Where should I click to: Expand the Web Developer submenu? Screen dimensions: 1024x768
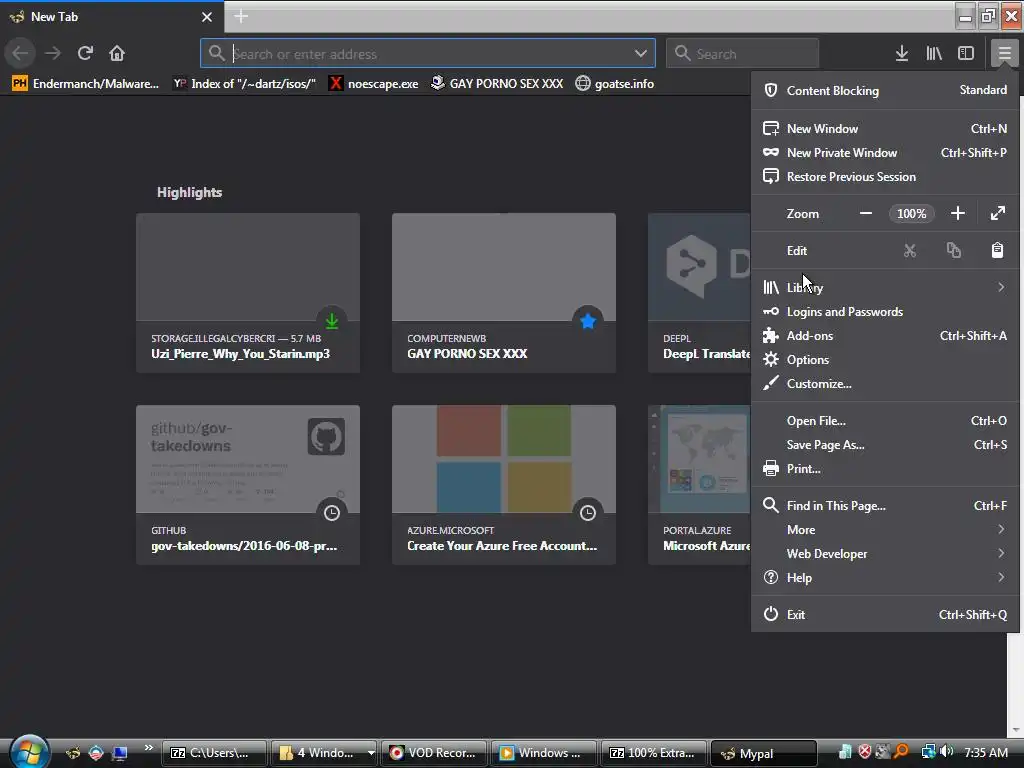coord(885,554)
